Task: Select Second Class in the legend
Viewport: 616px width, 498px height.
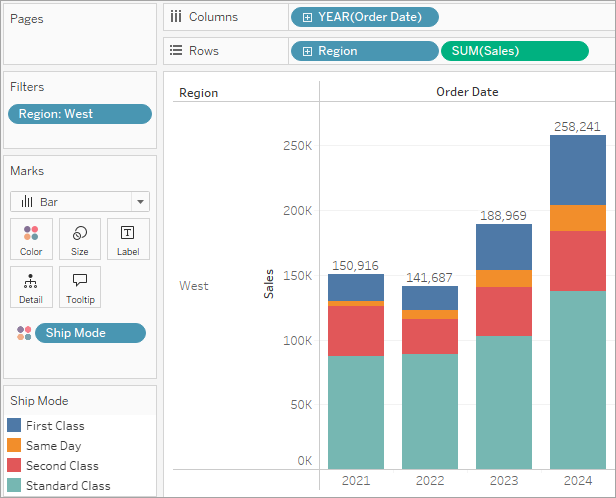Action: [62, 466]
